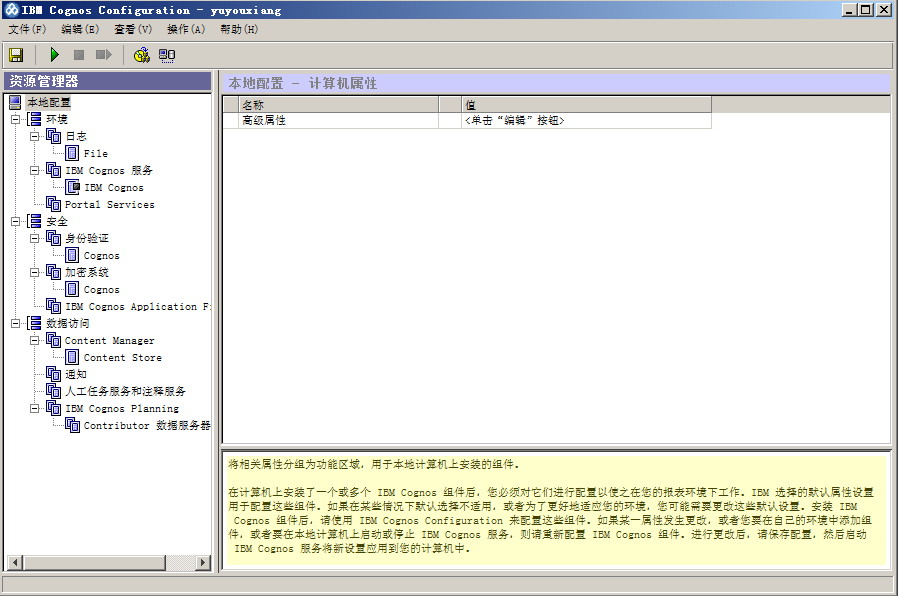Click the Content Store node icon

tap(72, 357)
